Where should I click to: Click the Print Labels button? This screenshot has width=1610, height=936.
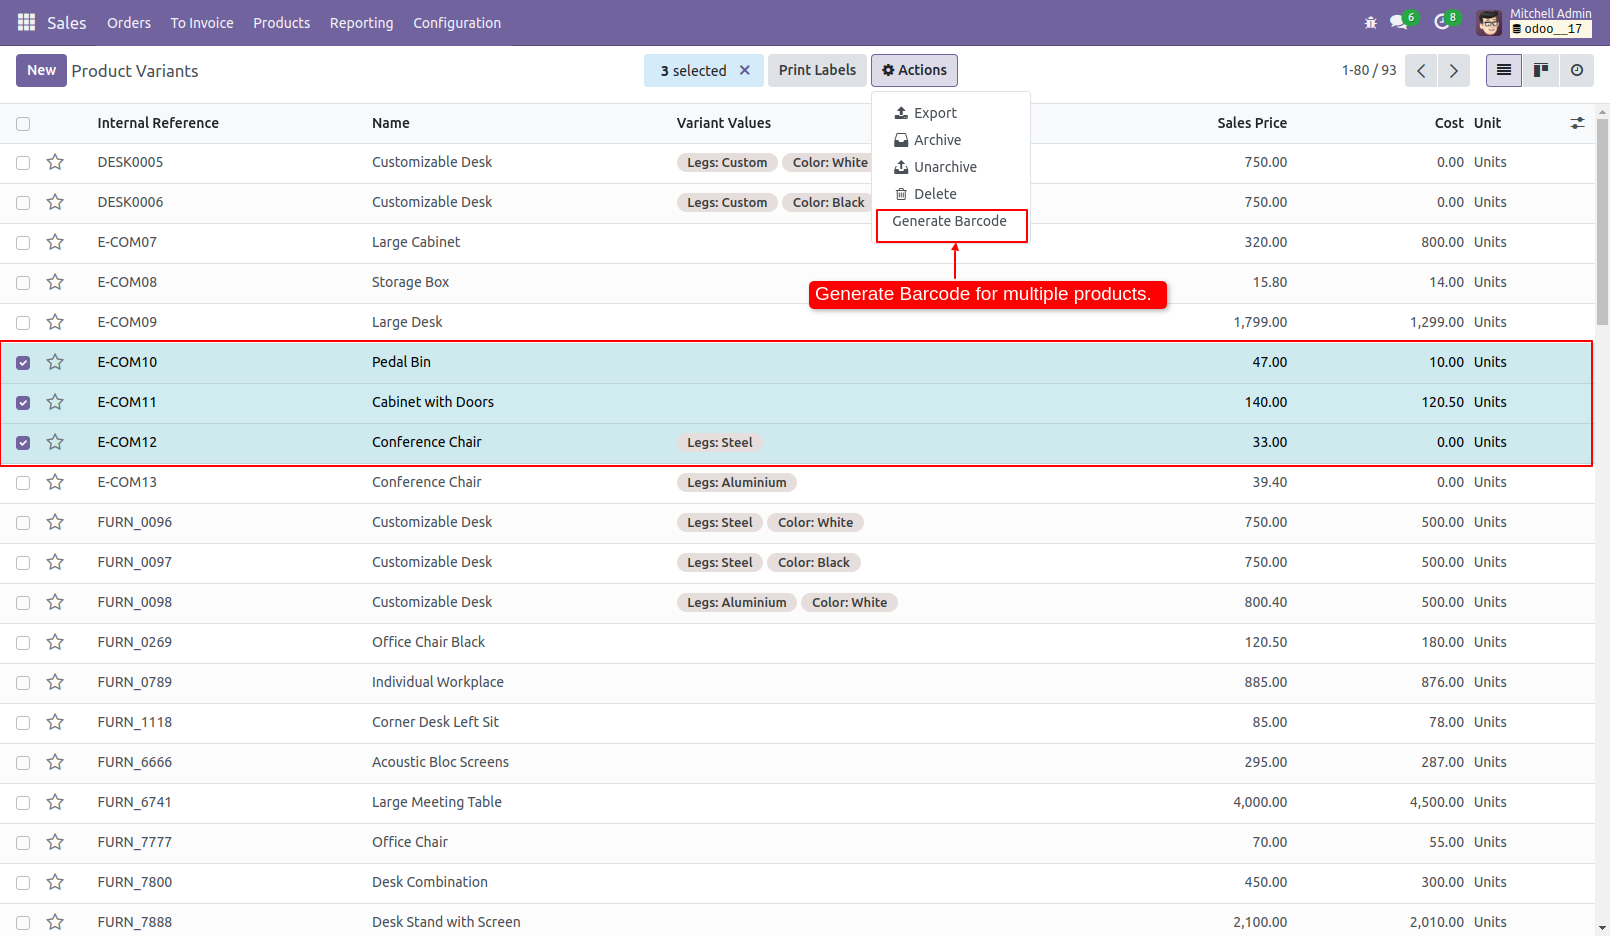pos(817,70)
